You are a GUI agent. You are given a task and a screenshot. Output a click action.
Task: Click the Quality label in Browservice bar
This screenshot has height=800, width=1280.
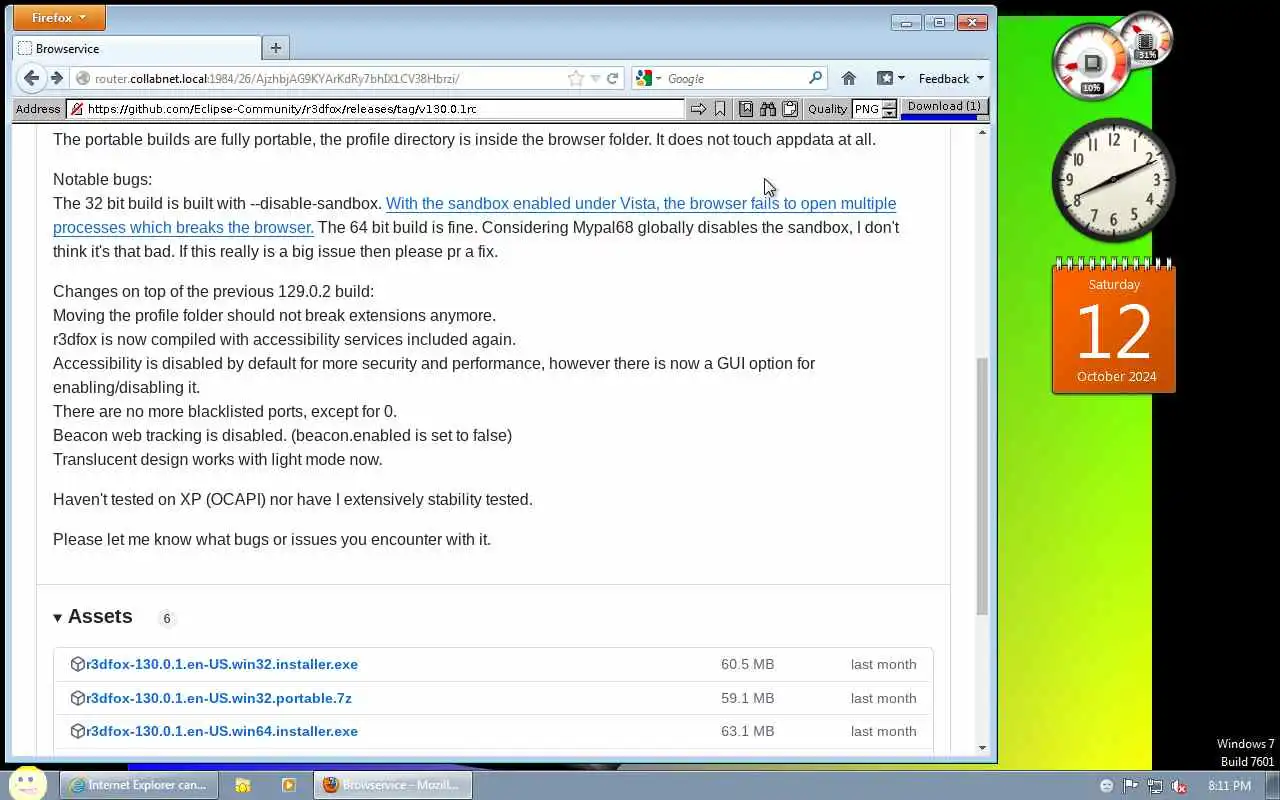[x=828, y=109]
